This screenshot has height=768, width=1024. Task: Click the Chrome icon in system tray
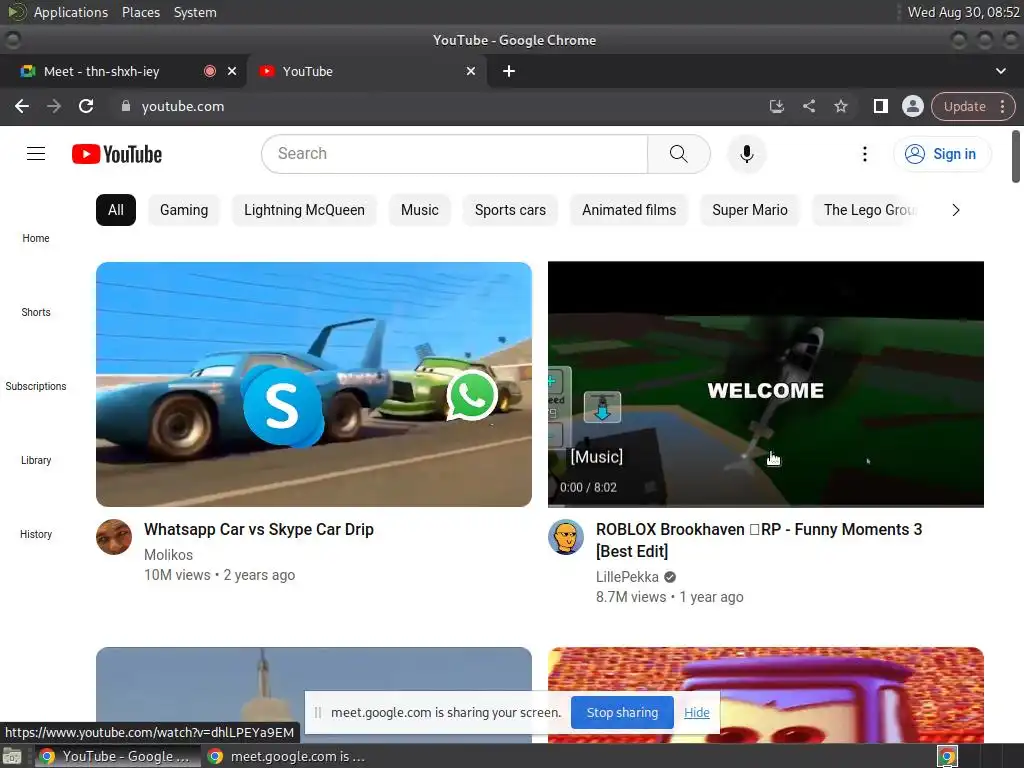947,757
